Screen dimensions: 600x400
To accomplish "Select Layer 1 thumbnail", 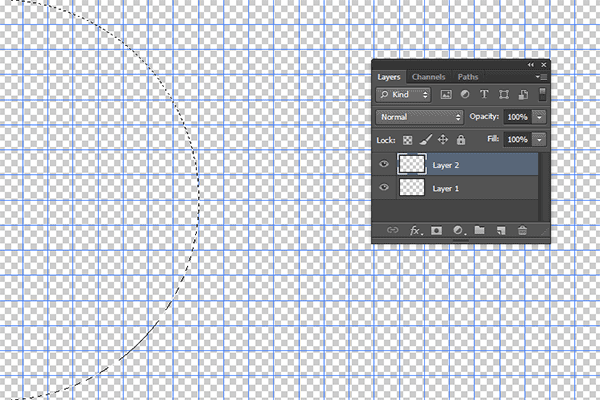I will pyautogui.click(x=412, y=188).
